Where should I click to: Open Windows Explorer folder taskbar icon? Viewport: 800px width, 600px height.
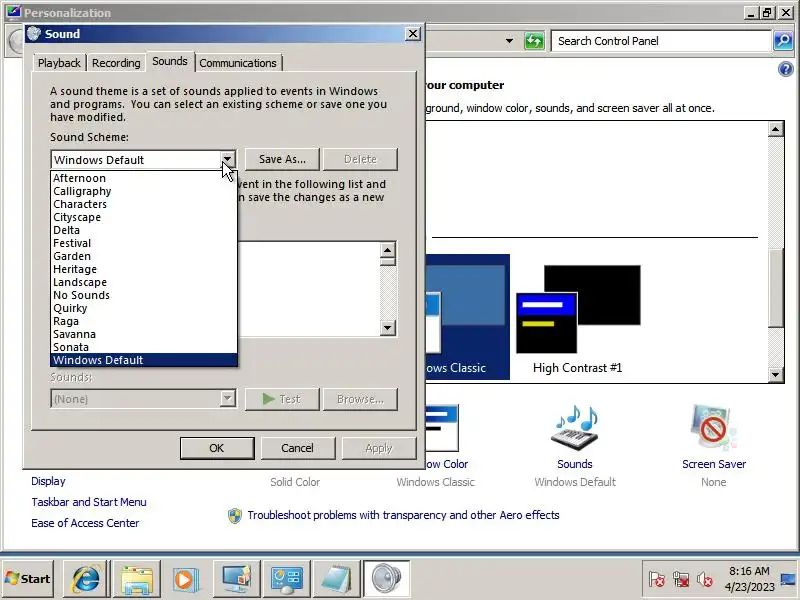pos(137,579)
